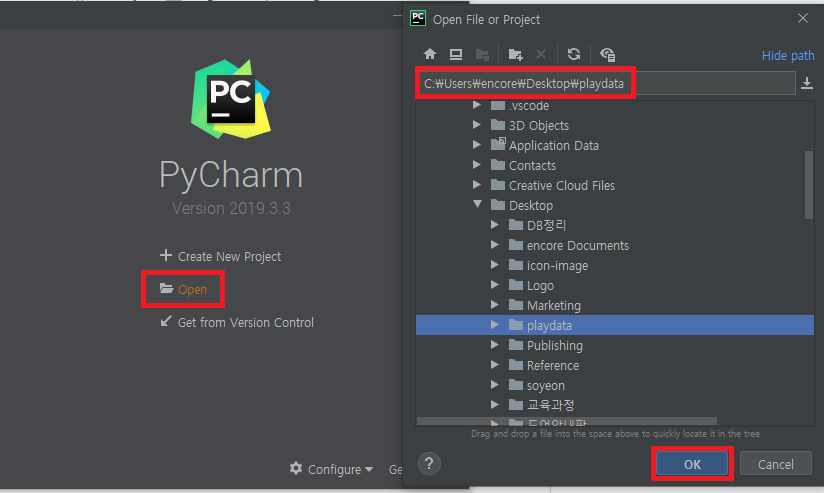Viewport: 824px width, 493px height.
Task: Refresh the file tree
Action: click(574, 54)
